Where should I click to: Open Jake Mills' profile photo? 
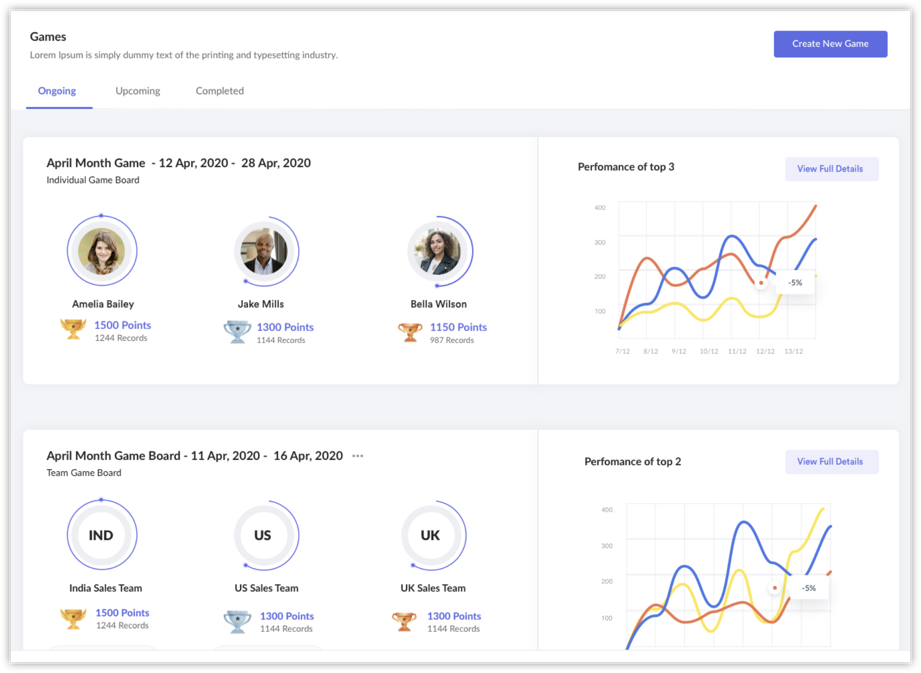pos(263,251)
